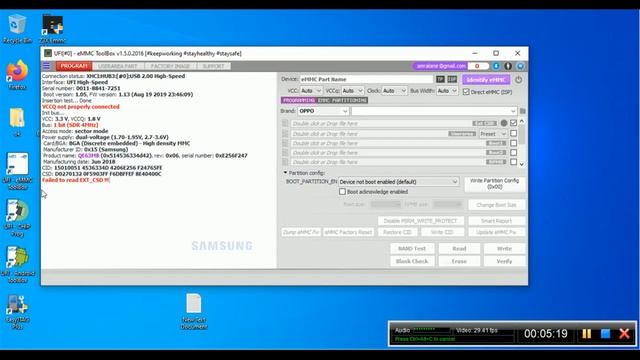Click the file list scroll up arrow
Screen dimensions: 640x360
(x=522, y=122)
